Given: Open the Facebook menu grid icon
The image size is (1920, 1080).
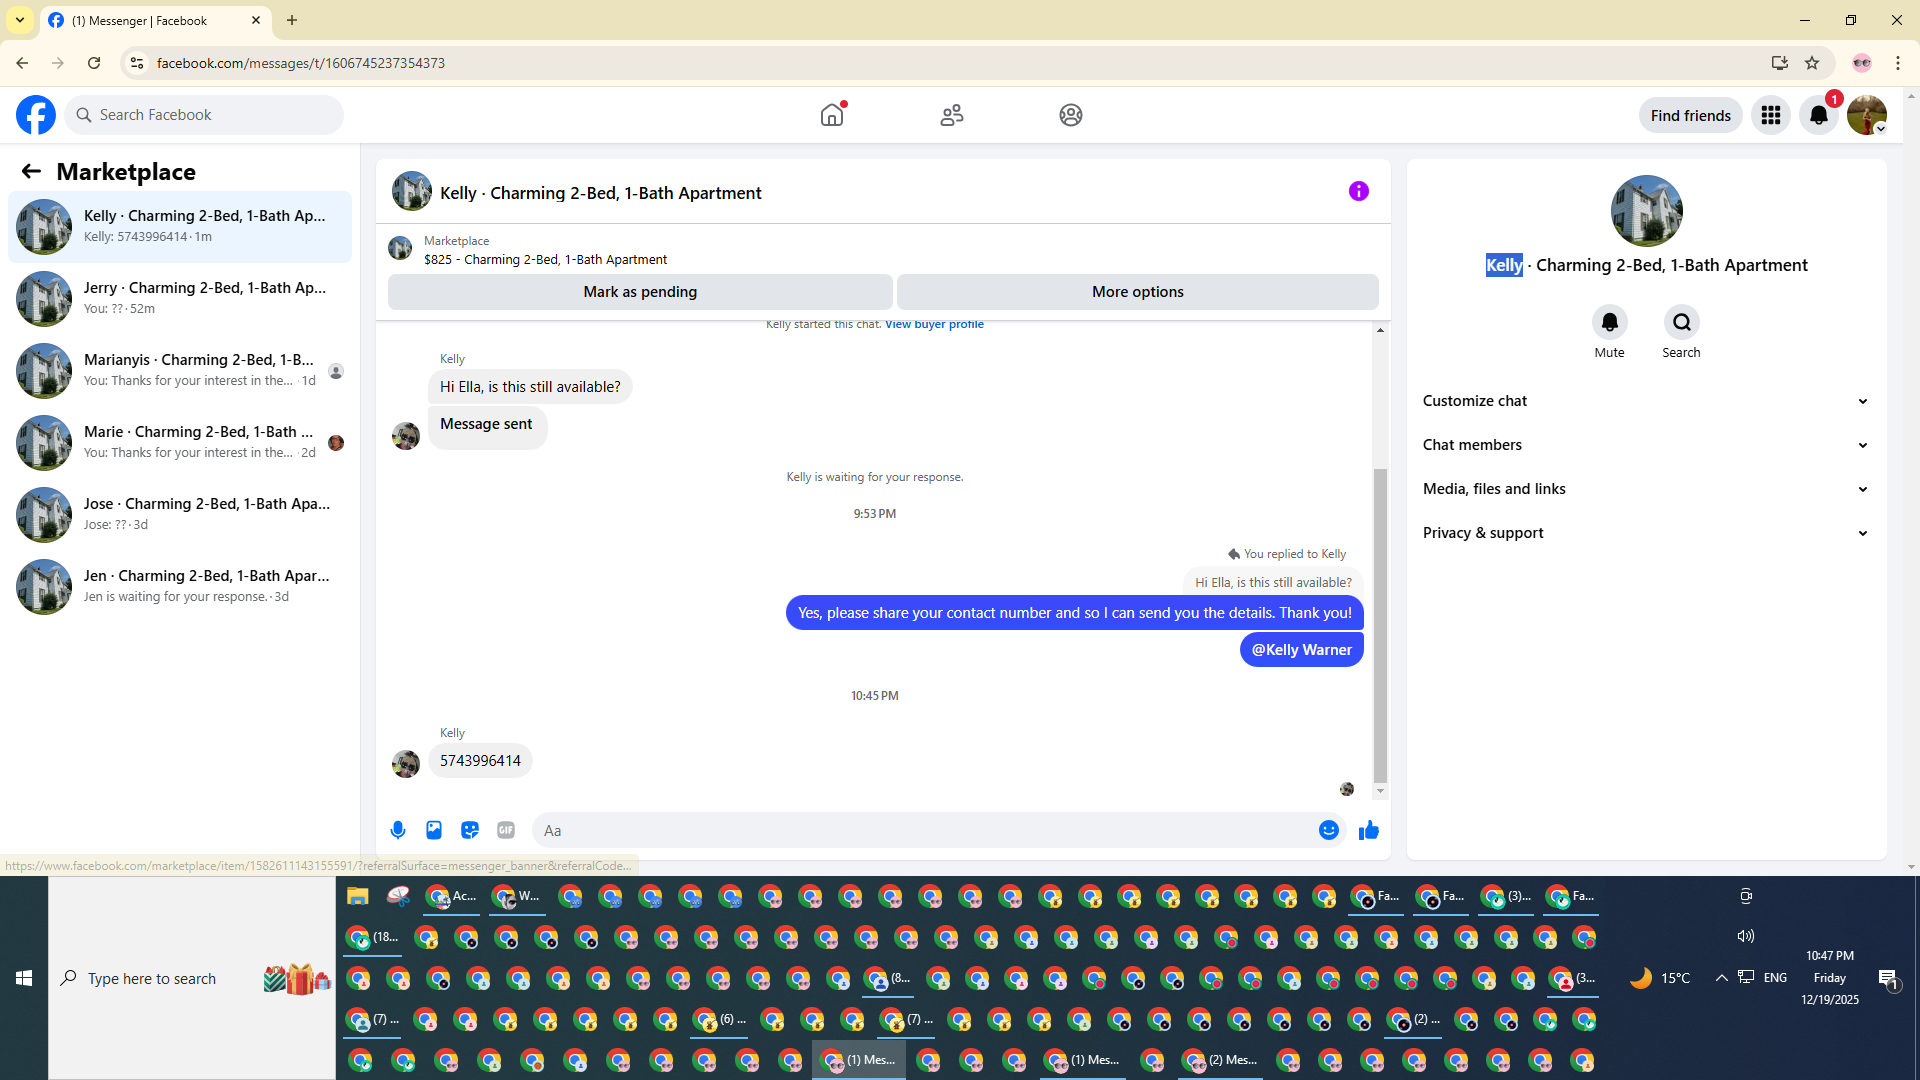Looking at the screenshot, I should 1770,115.
